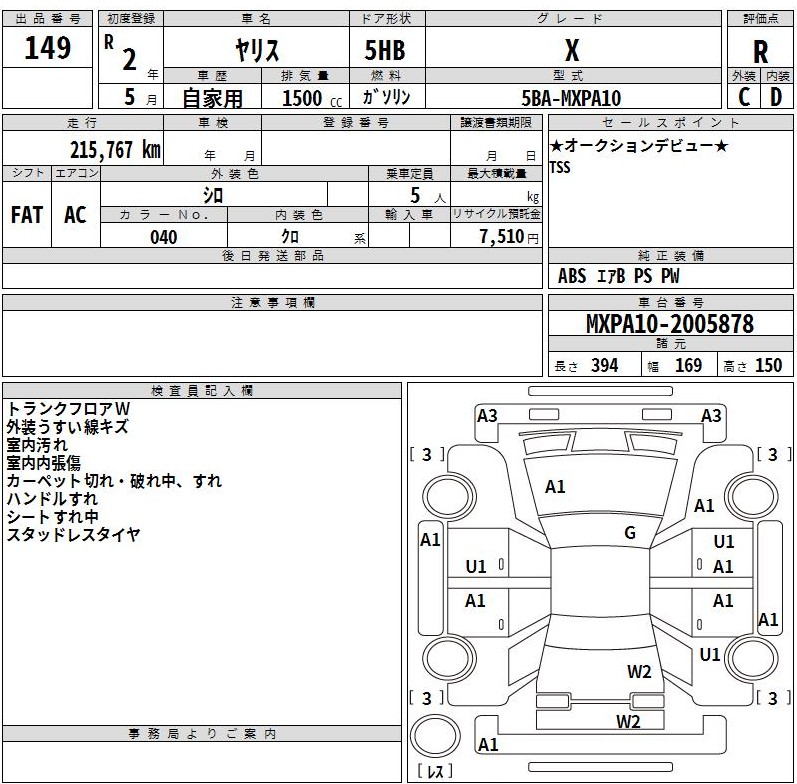Select note 室内汚れ
Screen dimensions: 797x784
click(x=37, y=444)
